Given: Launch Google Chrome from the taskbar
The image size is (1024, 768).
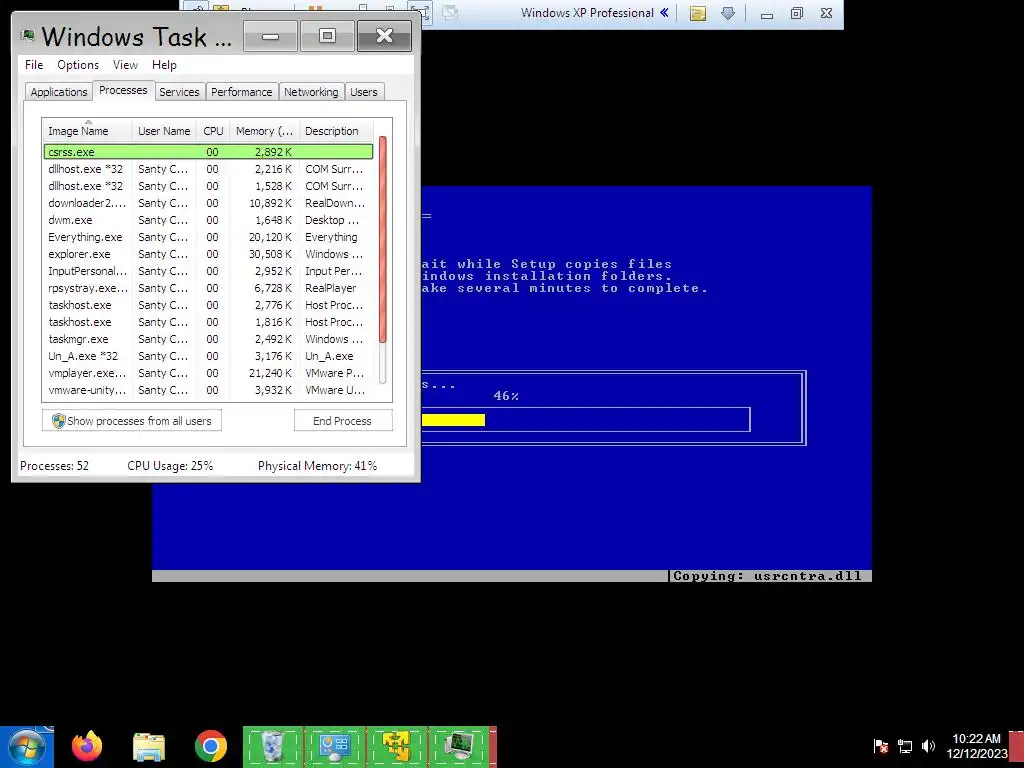Looking at the screenshot, I should (x=210, y=746).
